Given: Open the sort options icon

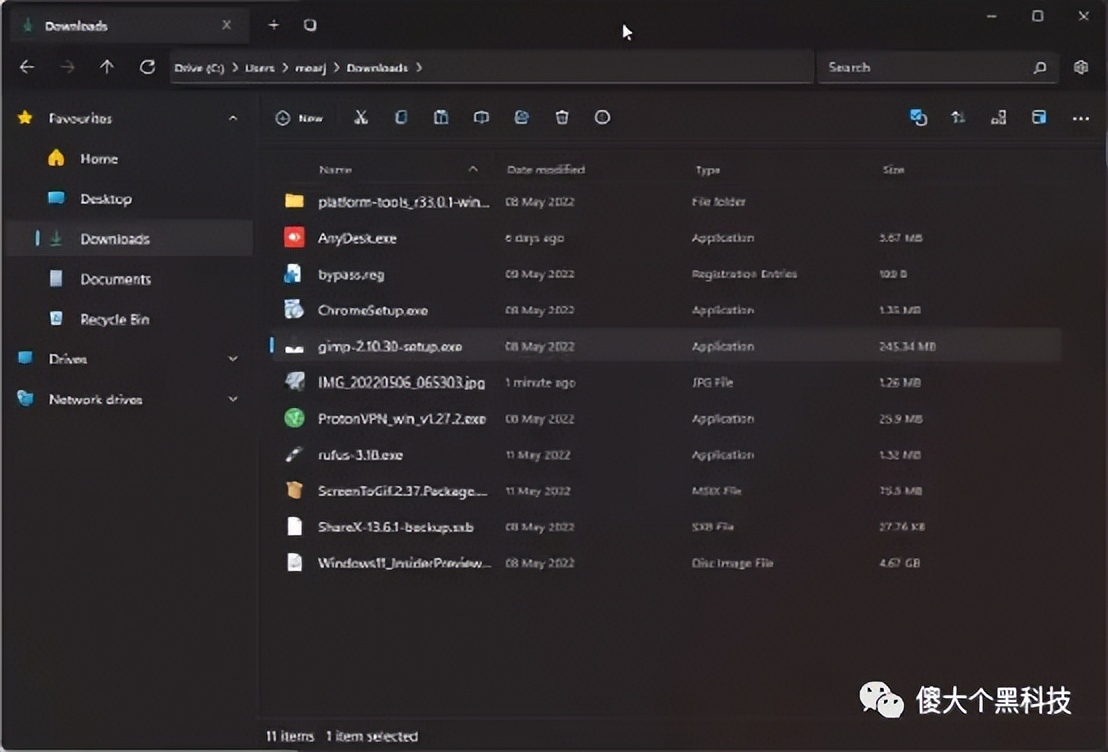Looking at the screenshot, I should pos(958,118).
